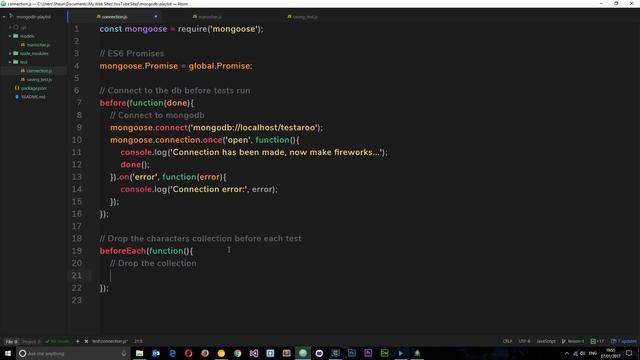Open Photoshop from the taskbar
The height and width of the screenshot is (360, 640).
click(352, 353)
